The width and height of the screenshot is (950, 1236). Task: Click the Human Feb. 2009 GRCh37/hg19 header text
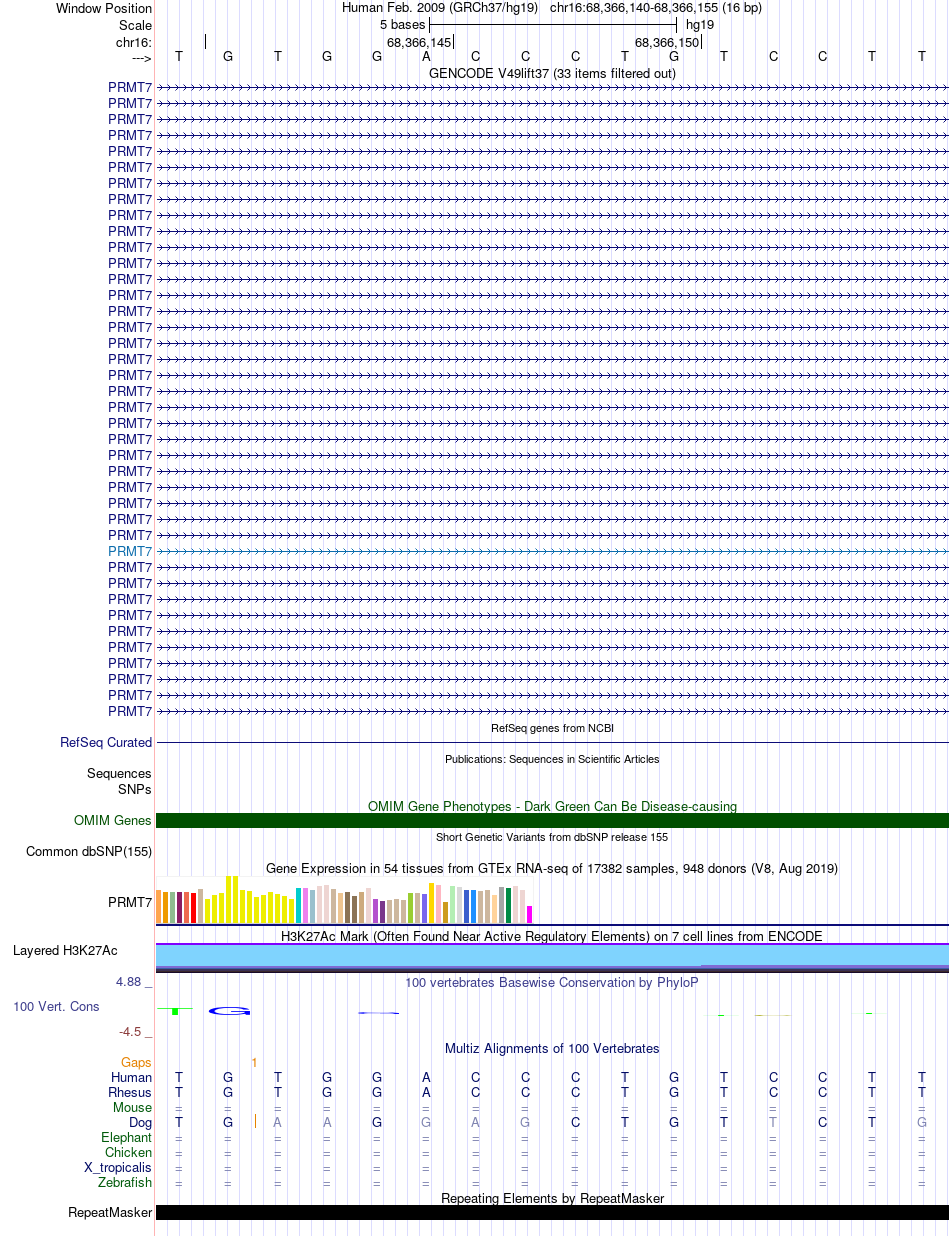pyautogui.click(x=440, y=8)
